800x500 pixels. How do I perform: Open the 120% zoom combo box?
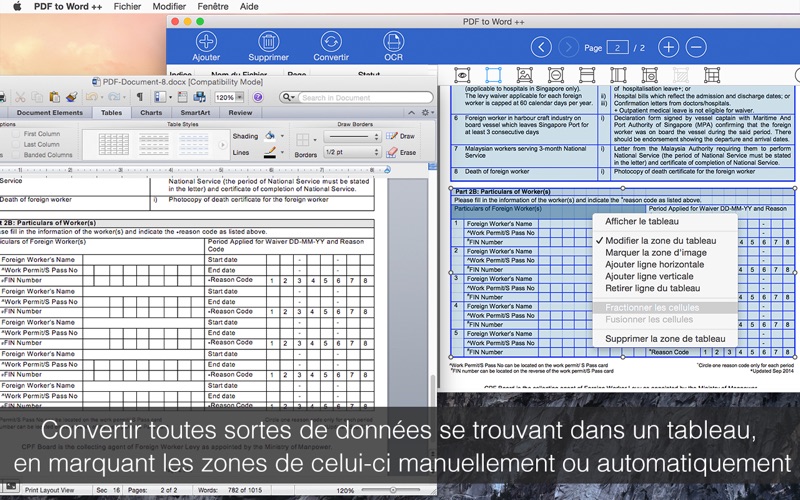[x=229, y=97]
